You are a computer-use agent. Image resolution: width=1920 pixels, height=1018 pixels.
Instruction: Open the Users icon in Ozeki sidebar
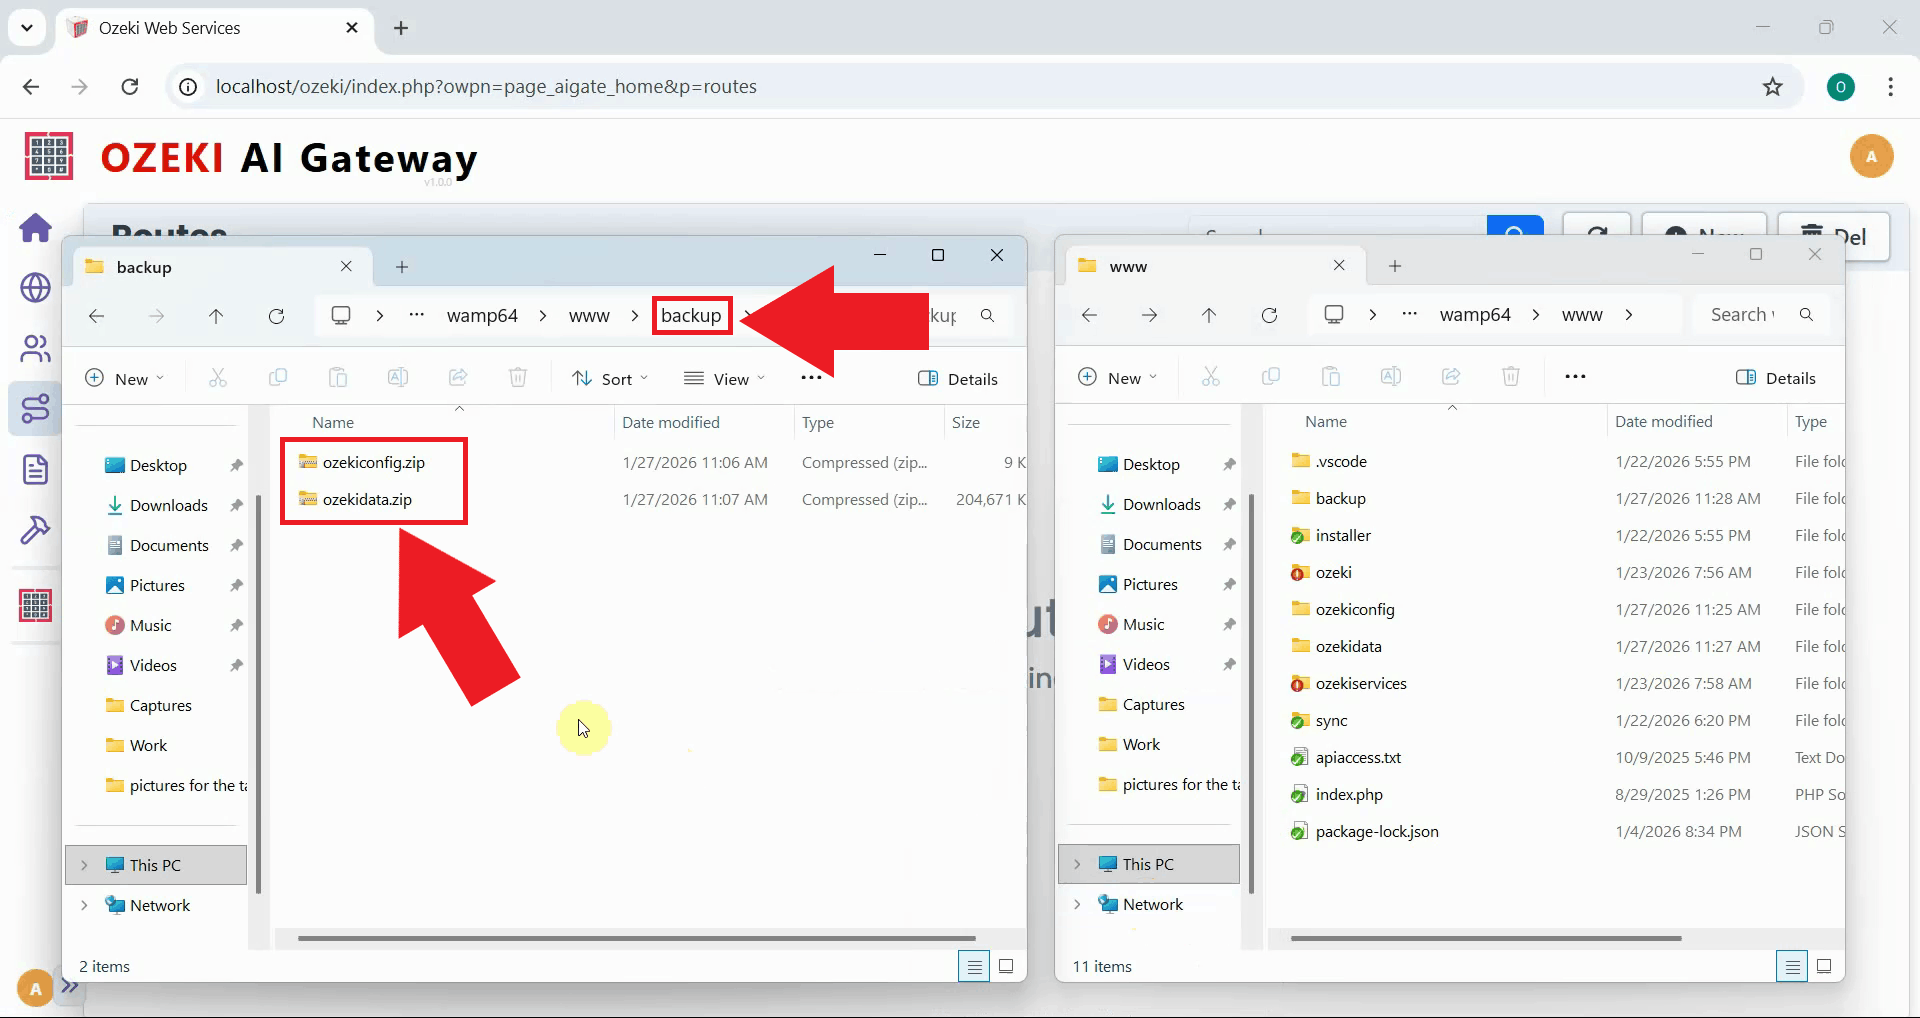tap(36, 348)
